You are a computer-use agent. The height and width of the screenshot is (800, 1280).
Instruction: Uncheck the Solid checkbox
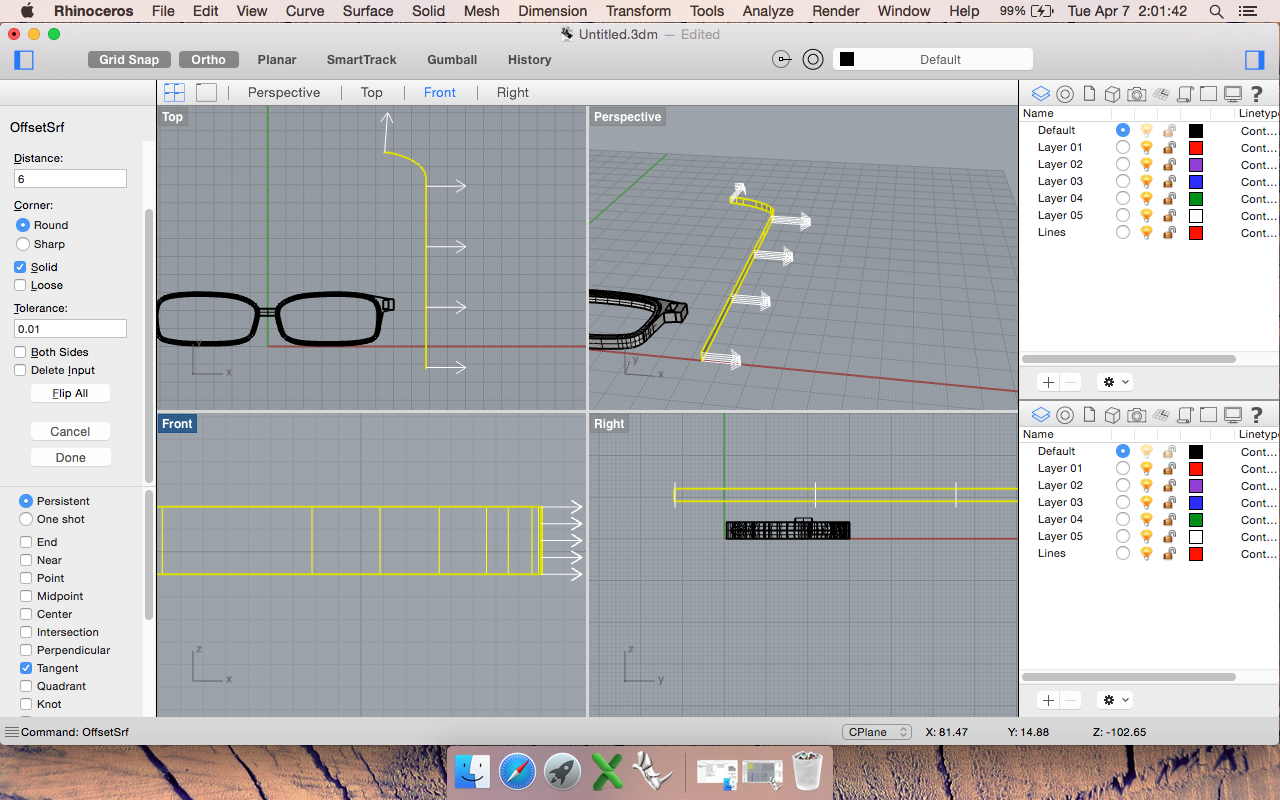[20, 267]
